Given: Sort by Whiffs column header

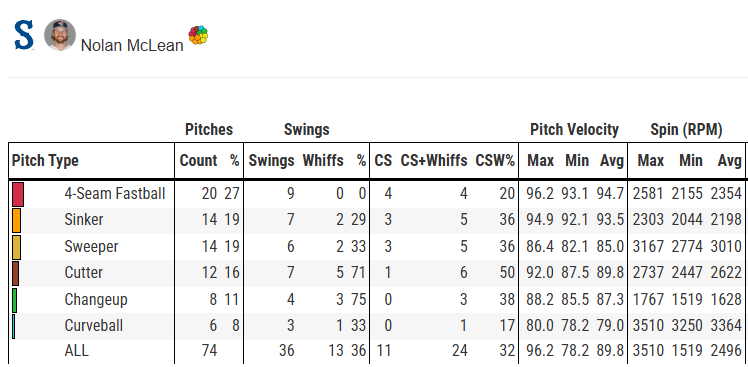Looking at the screenshot, I should (x=323, y=161).
